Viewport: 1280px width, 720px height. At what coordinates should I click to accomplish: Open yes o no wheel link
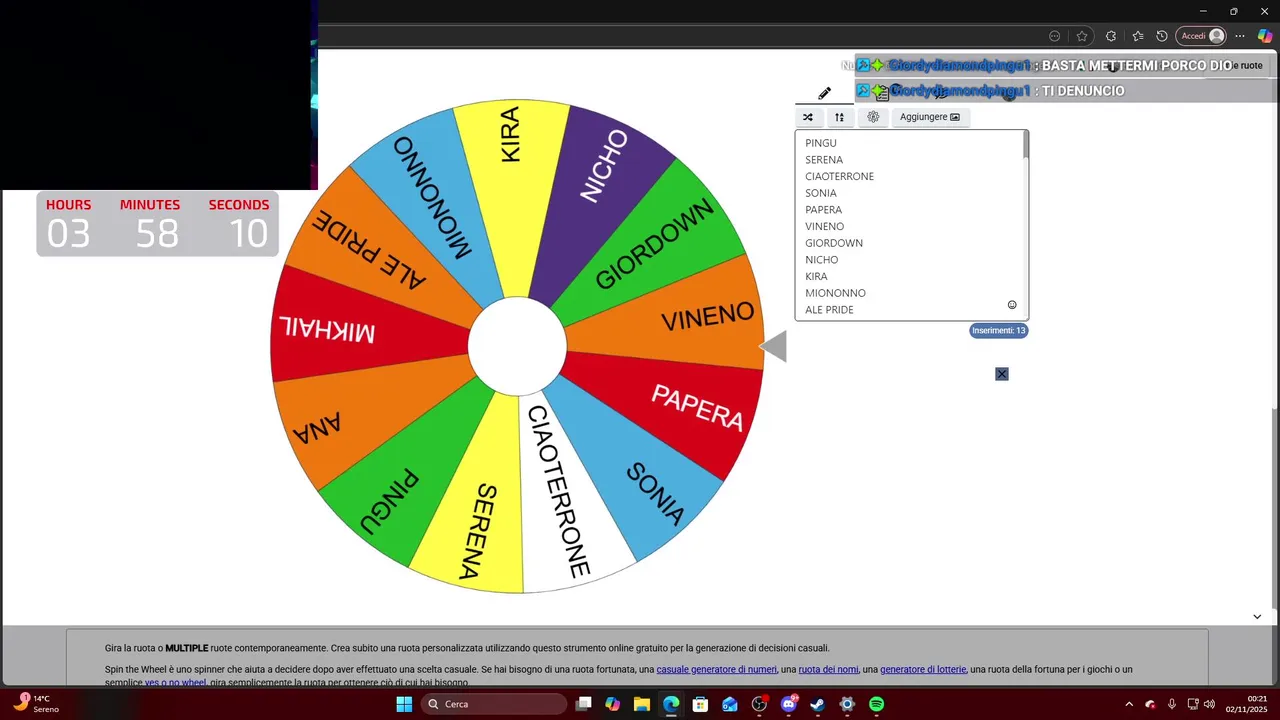(x=175, y=683)
